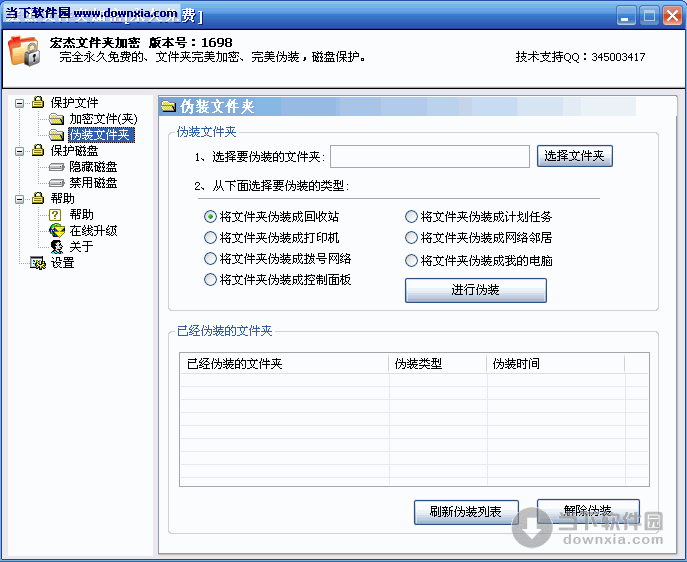Click the 禁用磁盘 disk icon
The width and height of the screenshot is (687, 562).
(57, 183)
